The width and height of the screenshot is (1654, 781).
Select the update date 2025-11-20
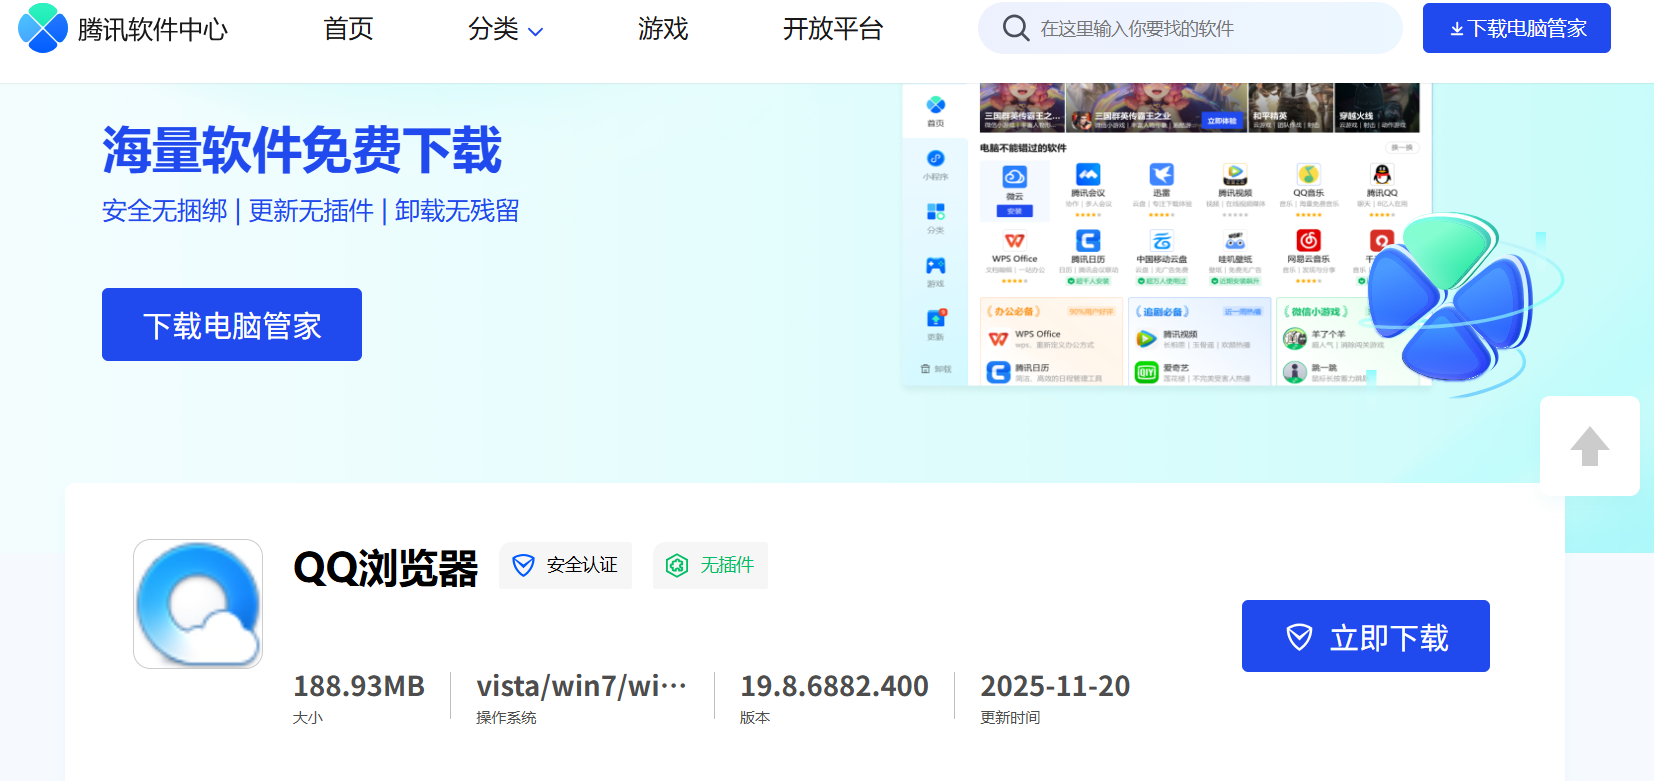(1055, 686)
